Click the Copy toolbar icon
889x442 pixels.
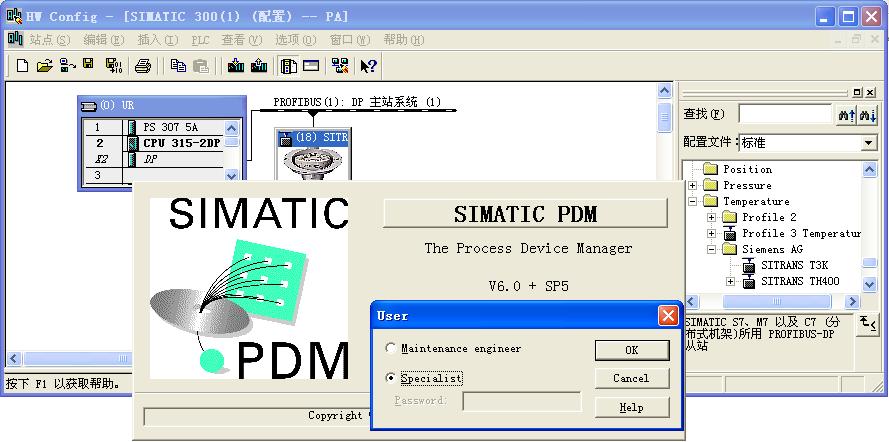tap(179, 66)
